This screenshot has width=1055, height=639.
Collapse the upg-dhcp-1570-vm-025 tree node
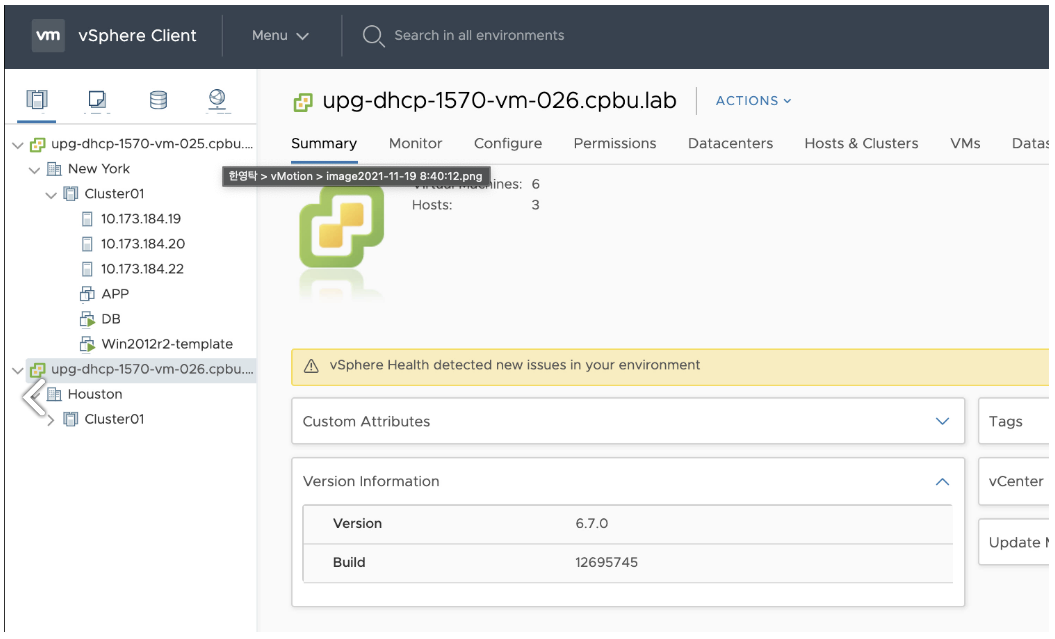pos(18,145)
